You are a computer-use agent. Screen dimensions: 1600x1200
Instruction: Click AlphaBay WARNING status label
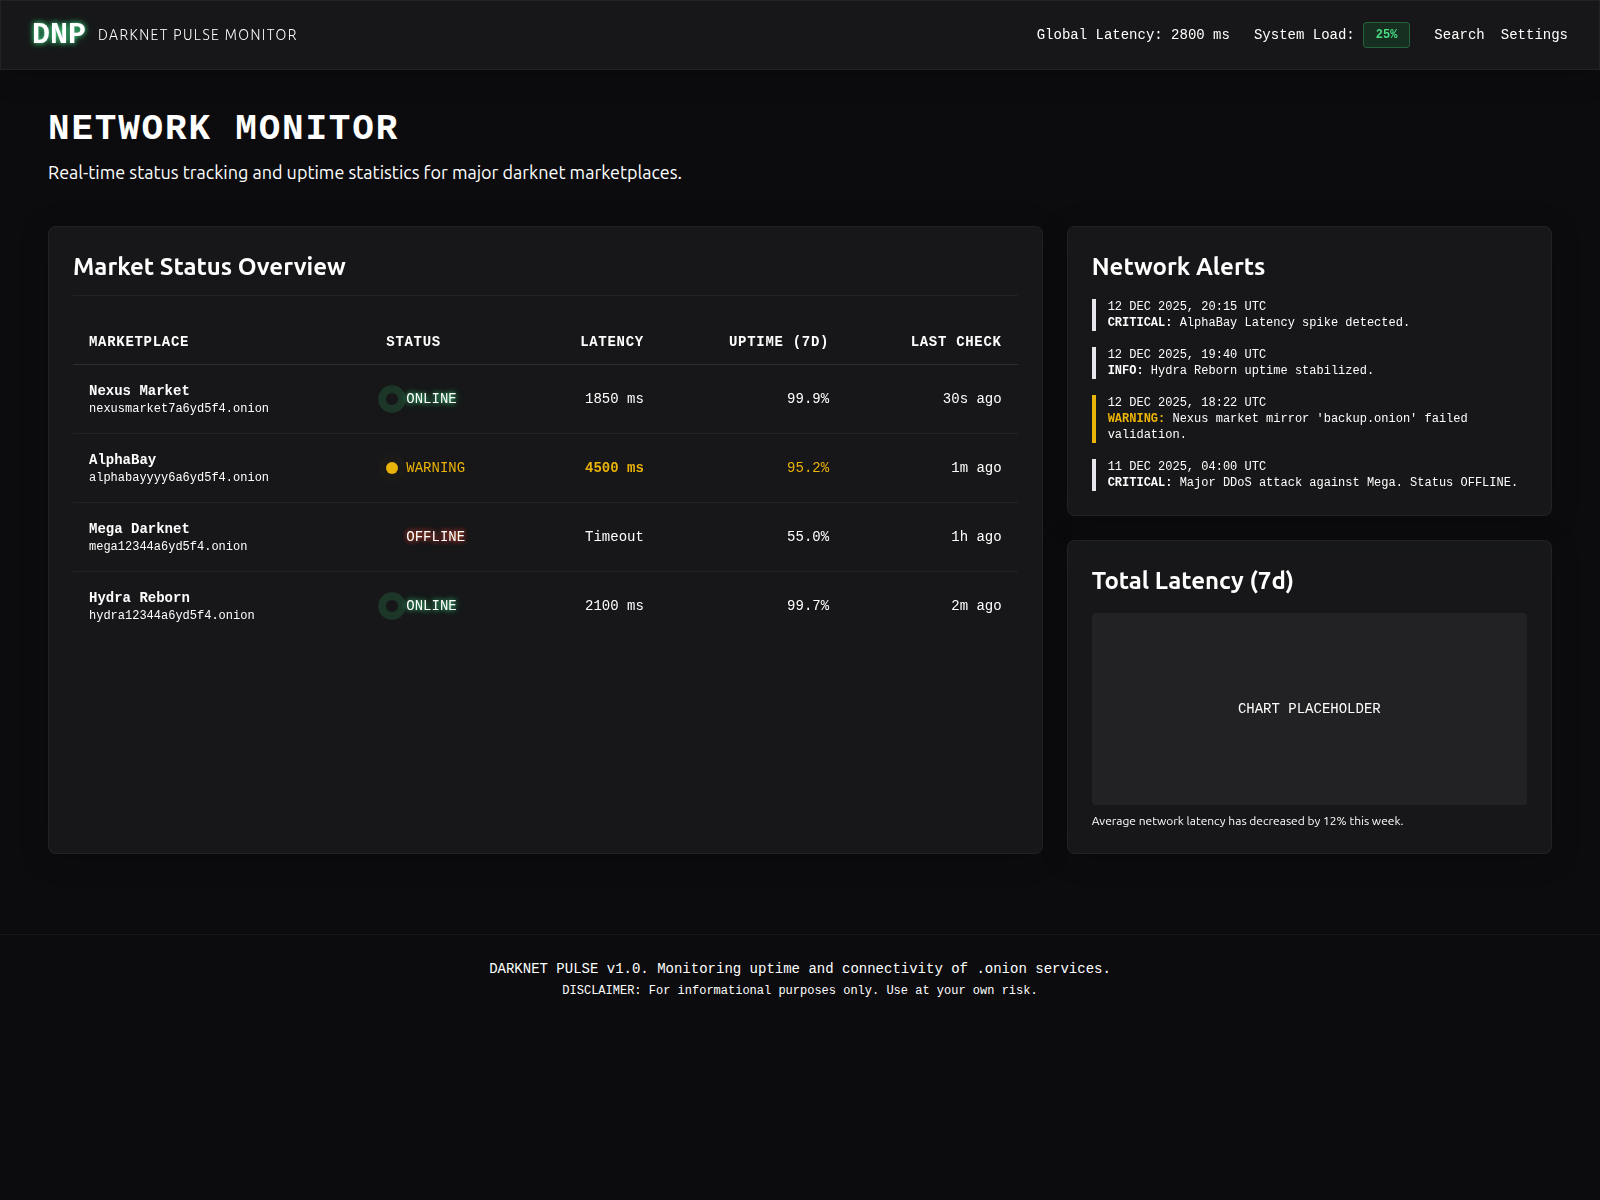[435, 468]
